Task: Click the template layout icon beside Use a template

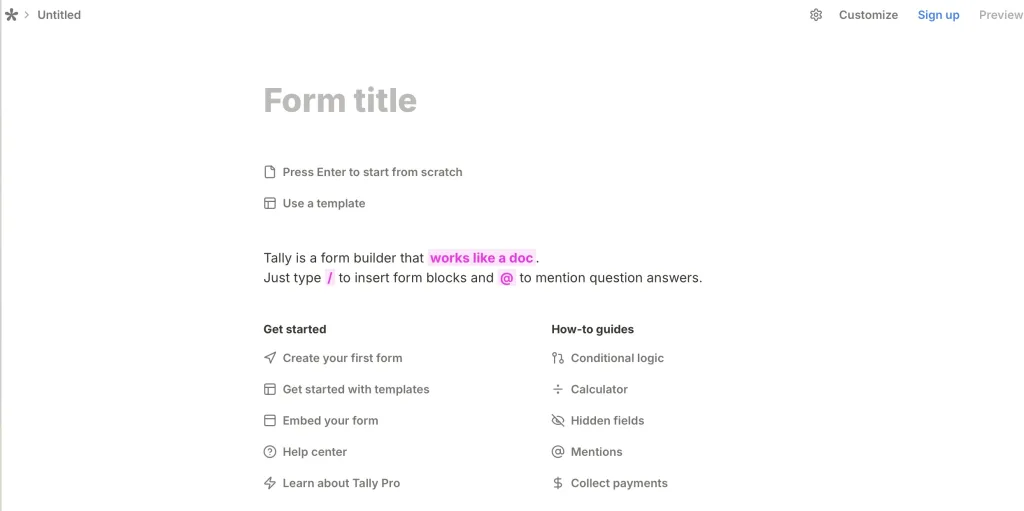Action: coord(270,203)
